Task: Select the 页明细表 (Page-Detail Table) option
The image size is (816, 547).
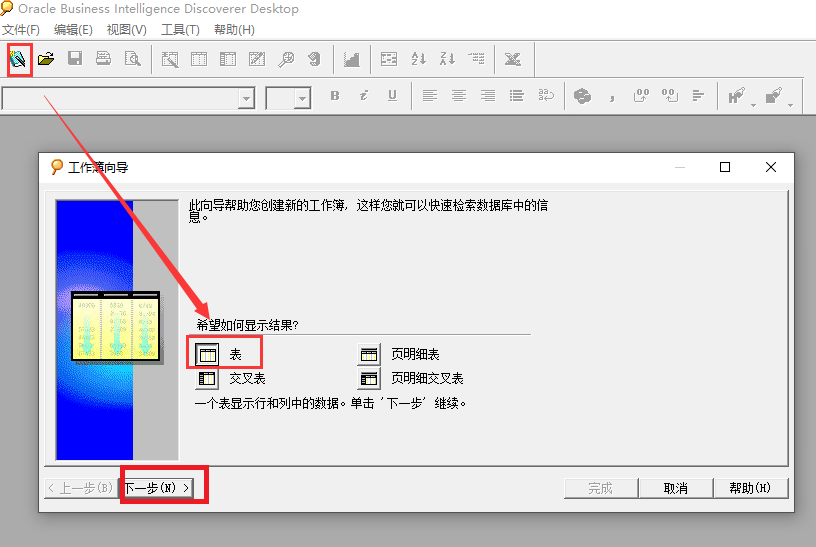Action: click(x=369, y=354)
